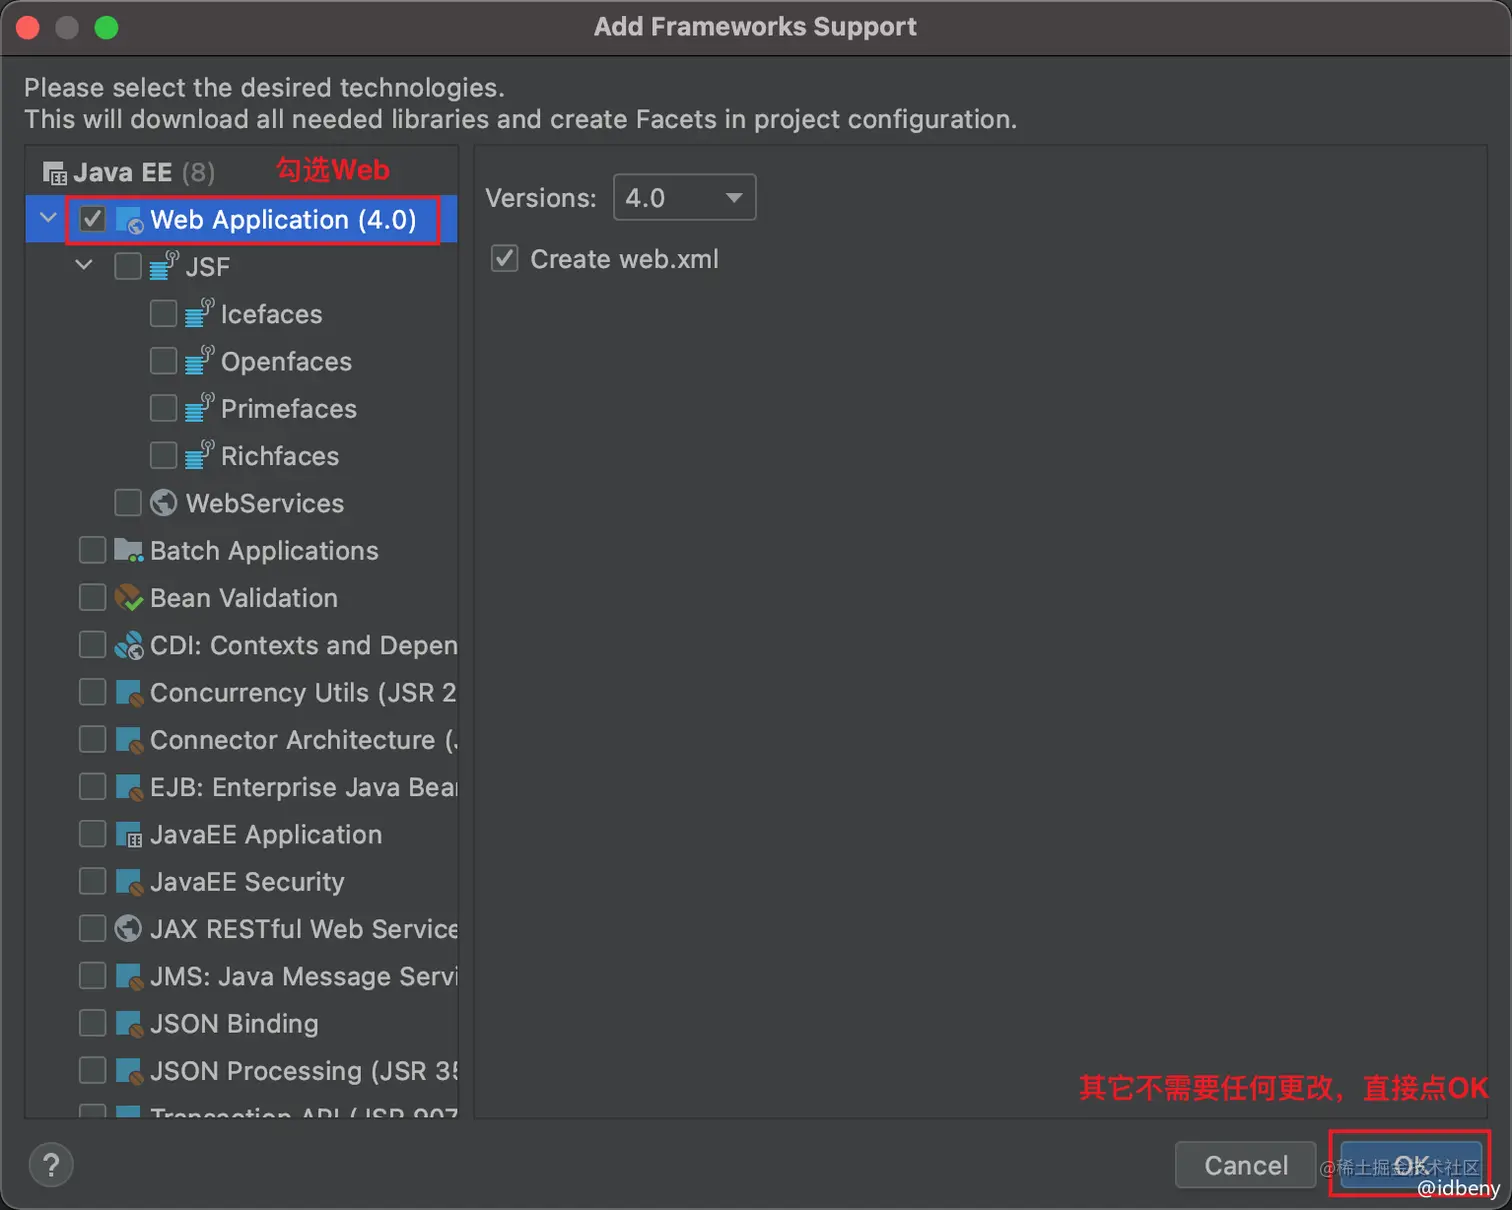
Task: Select the JavaEE Security row label
Action: (247, 882)
